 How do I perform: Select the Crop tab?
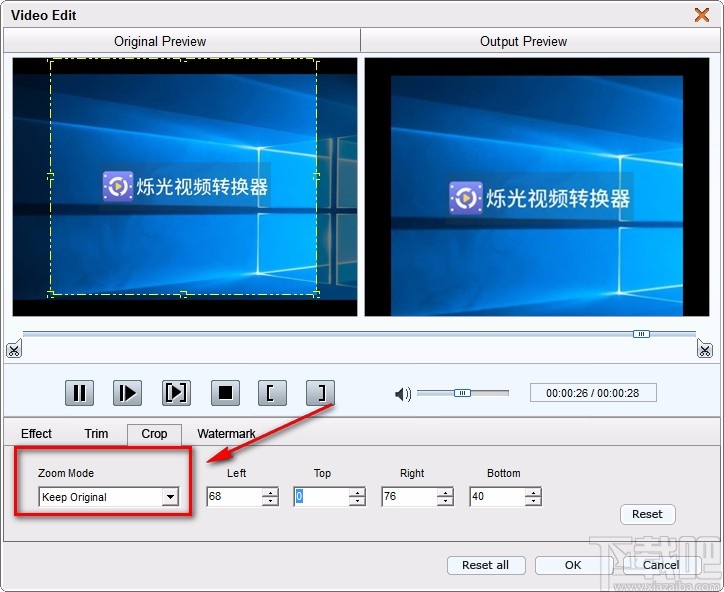point(154,434)
